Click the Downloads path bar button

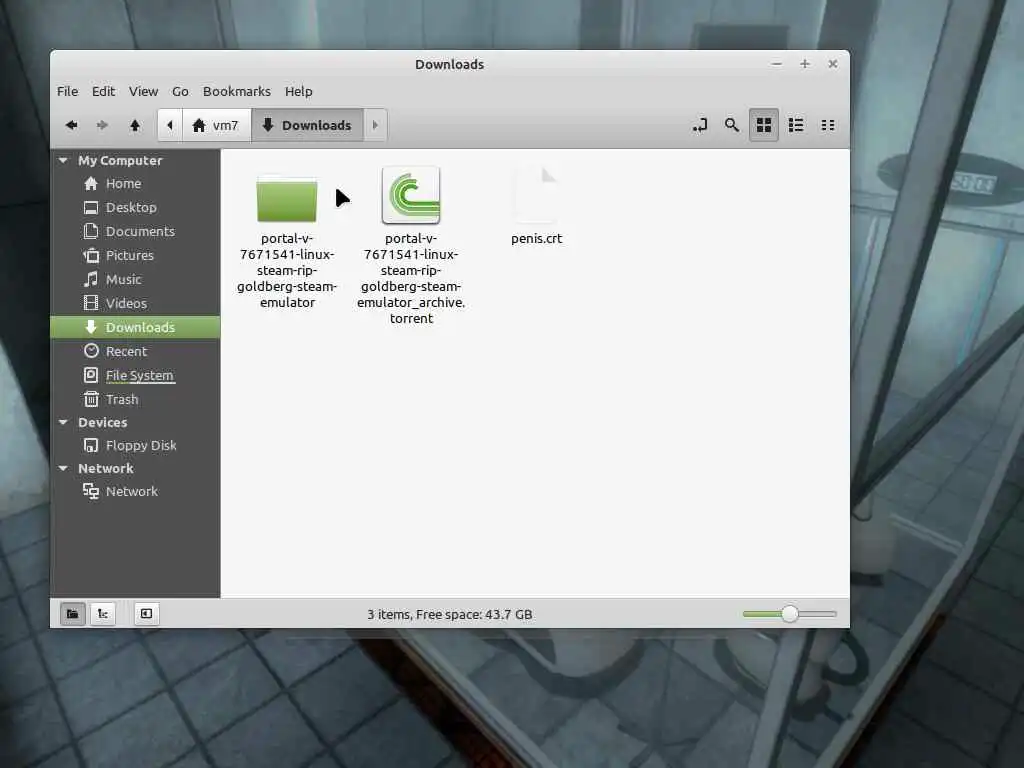click(x=307, y=125)
